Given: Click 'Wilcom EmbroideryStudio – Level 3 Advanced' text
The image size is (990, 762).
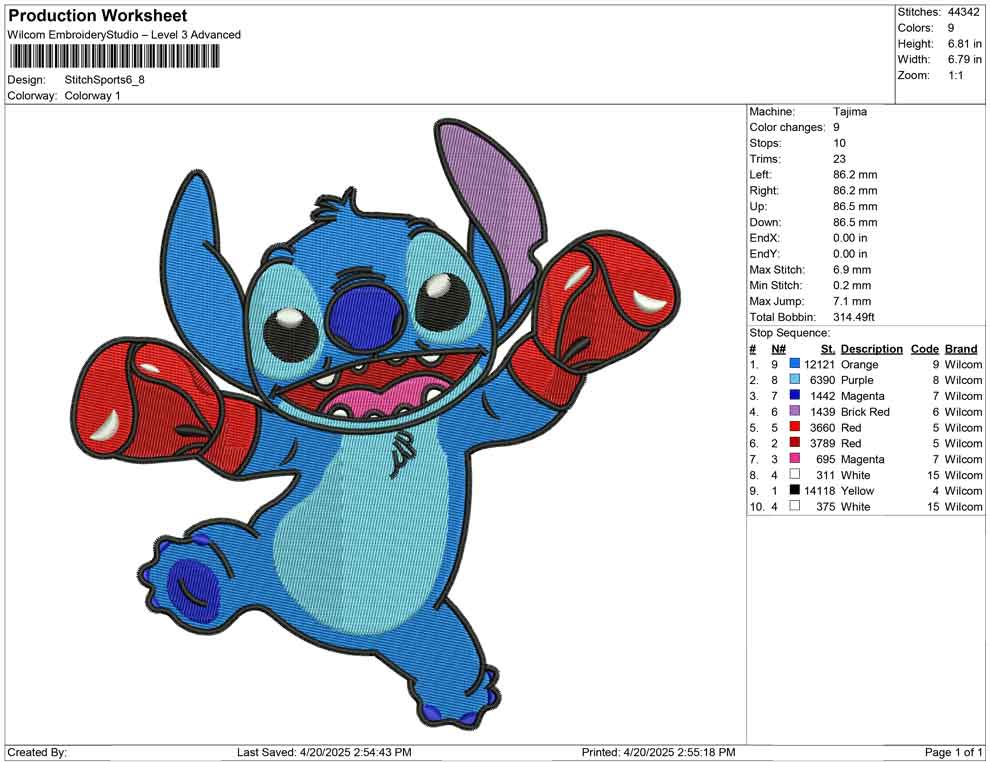Looking at the screenshot, I should pyautogui.click(x=124, y=35).
